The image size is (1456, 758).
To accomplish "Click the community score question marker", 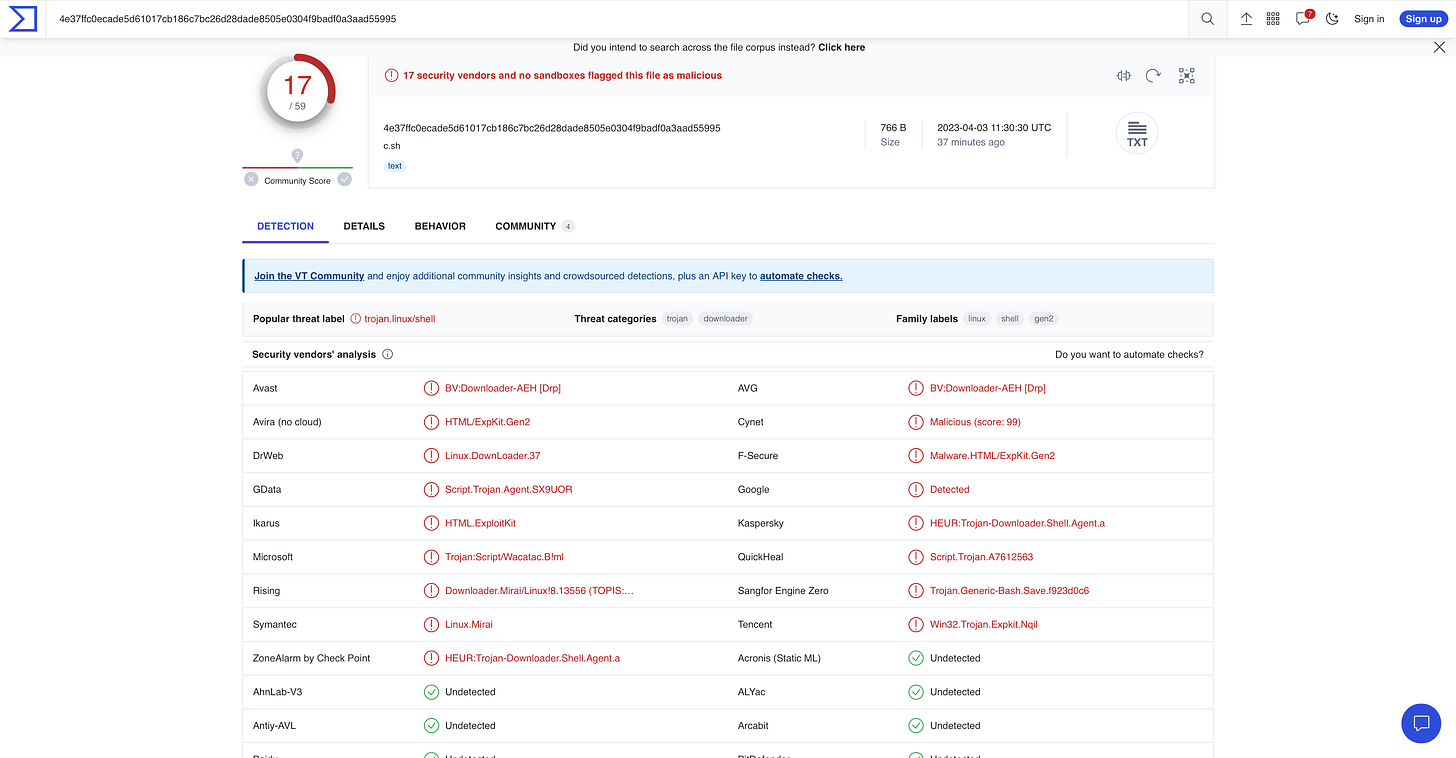I will [x=297, y=155].
